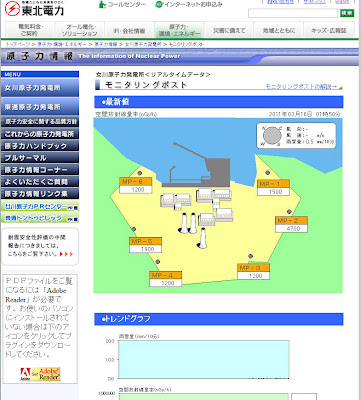The image size is (361, 400).
Task: Open the モニタリングポストの解説 link
Action: point(303,87)
